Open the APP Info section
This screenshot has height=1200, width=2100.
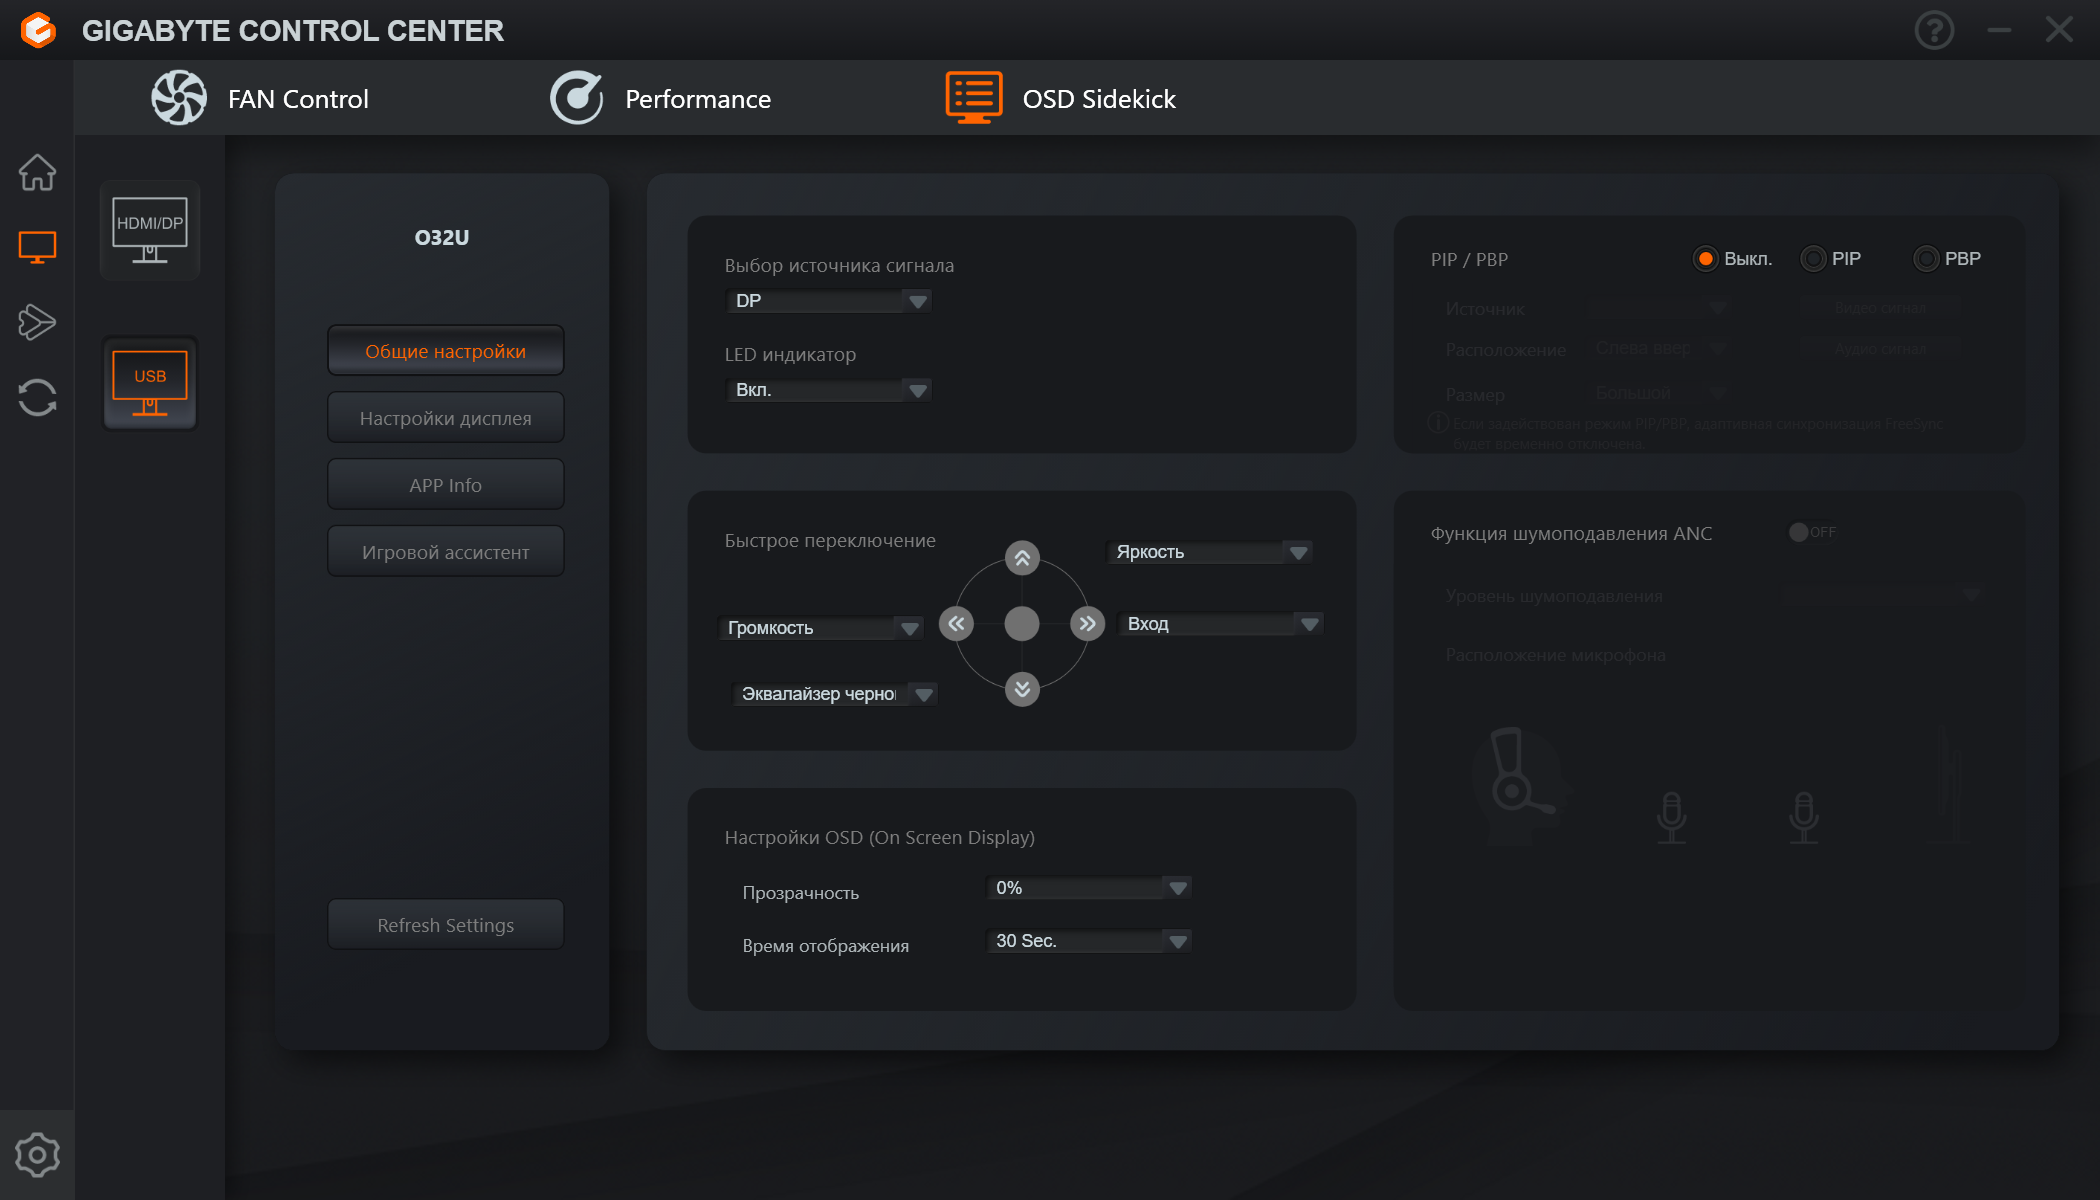445,485
